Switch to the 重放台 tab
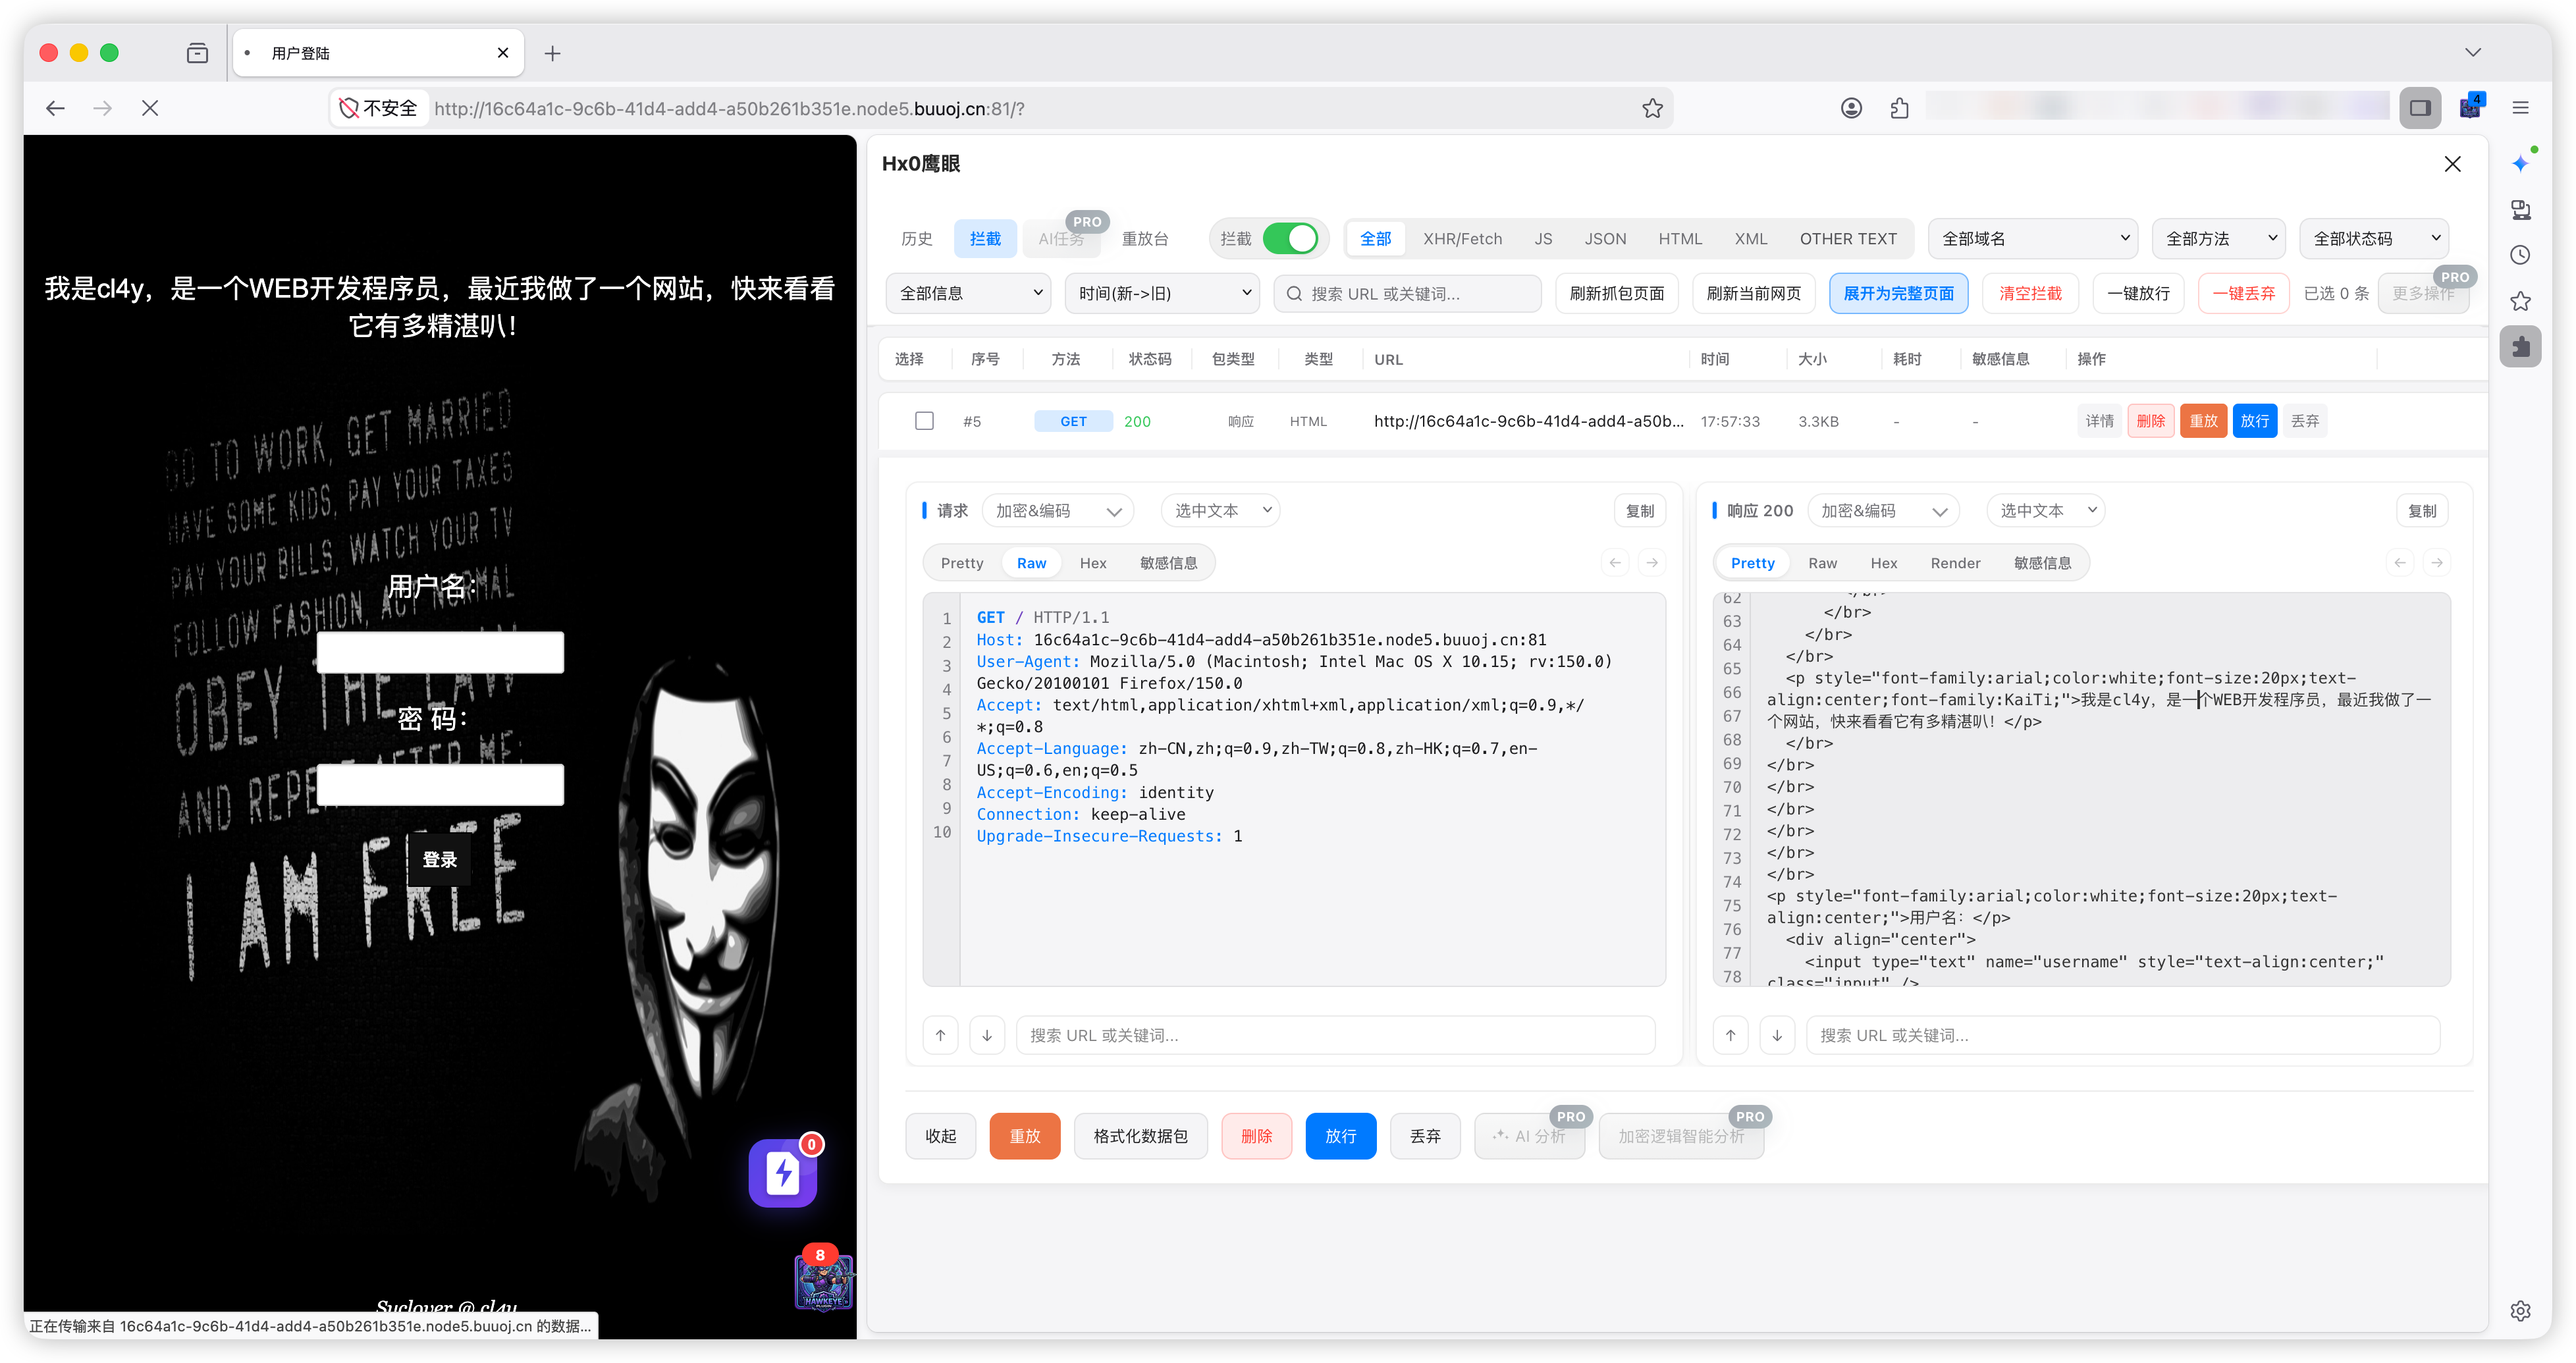 pyautogui.click(x=1144, y=239)
